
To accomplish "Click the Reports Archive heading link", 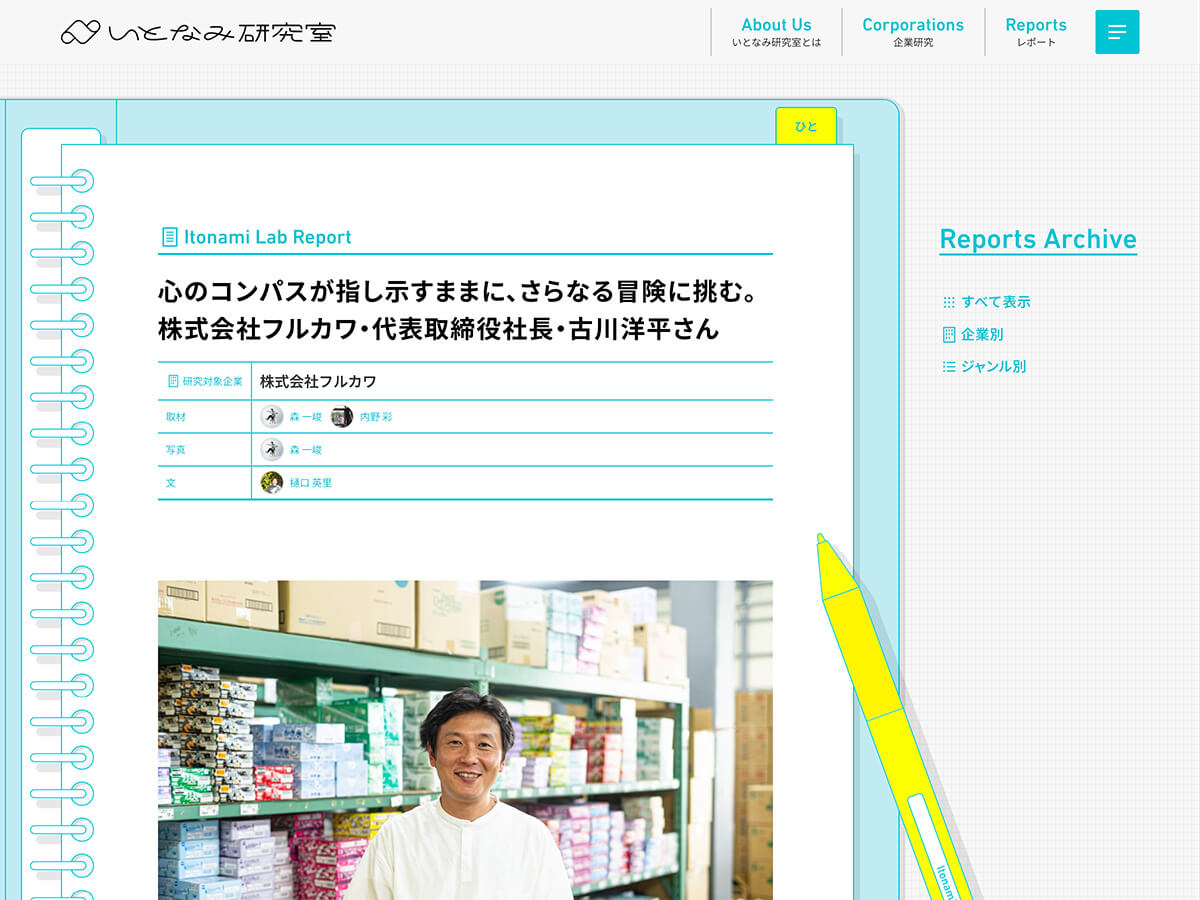I will click(x=1038, y=239).
